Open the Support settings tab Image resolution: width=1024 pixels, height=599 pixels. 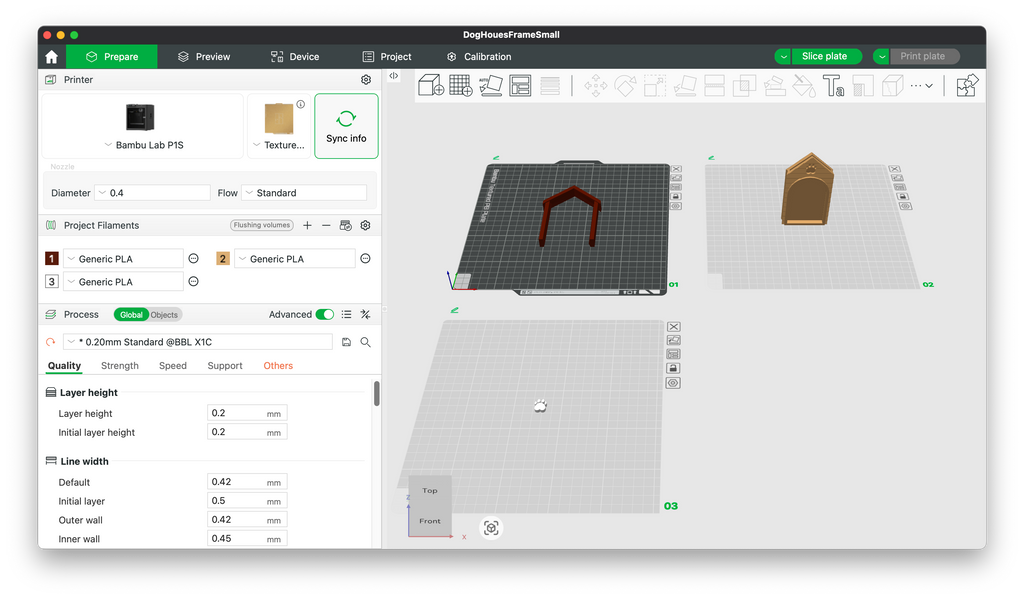coord(225,366)
